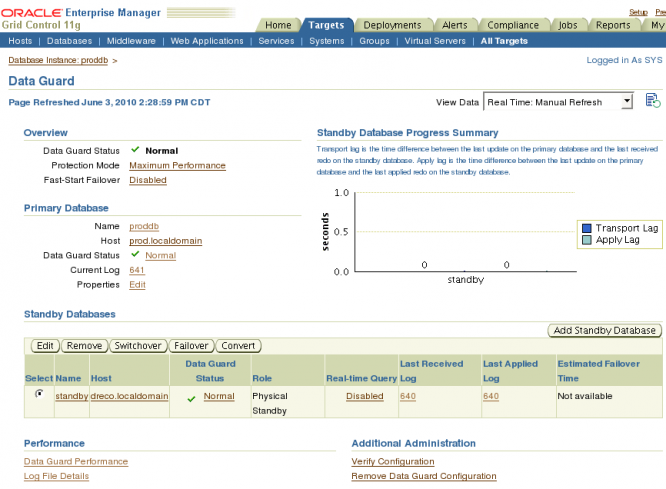Open Log File Details link
Image resolution: width=666 pixels, height=489 pixels.
pyautogui.click(x=56, y=476)
